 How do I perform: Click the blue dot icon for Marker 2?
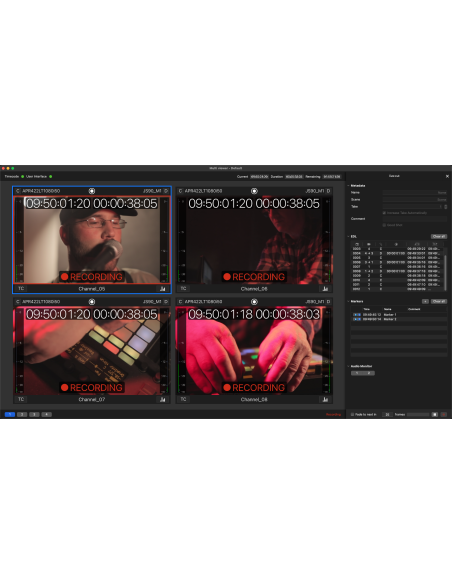click(x=359, y=319)
